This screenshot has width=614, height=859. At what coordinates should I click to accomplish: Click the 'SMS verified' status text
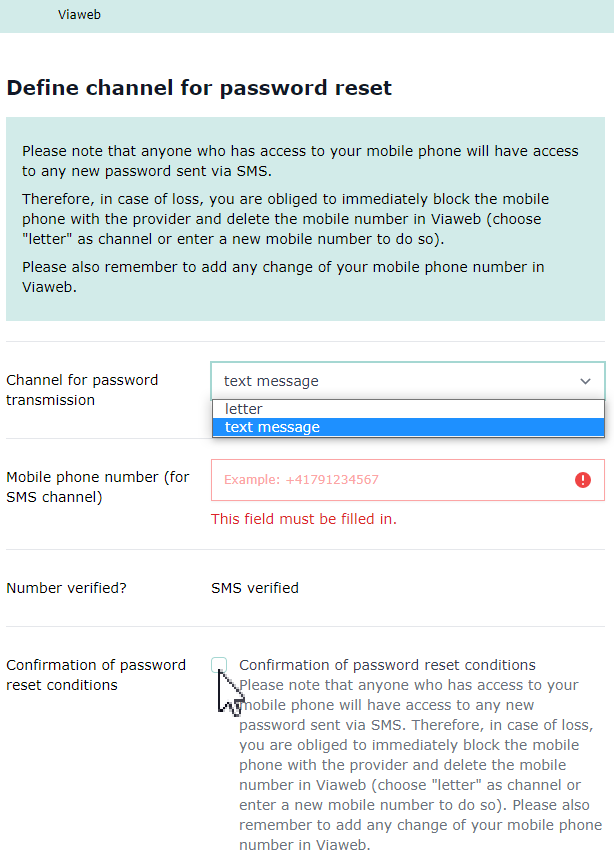coord(255,588)
